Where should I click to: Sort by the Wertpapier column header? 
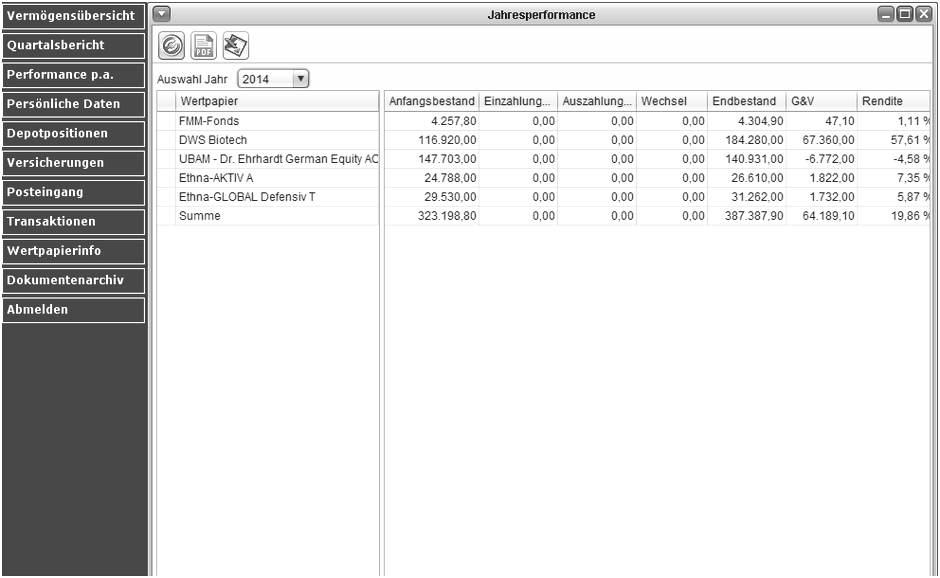277,101
